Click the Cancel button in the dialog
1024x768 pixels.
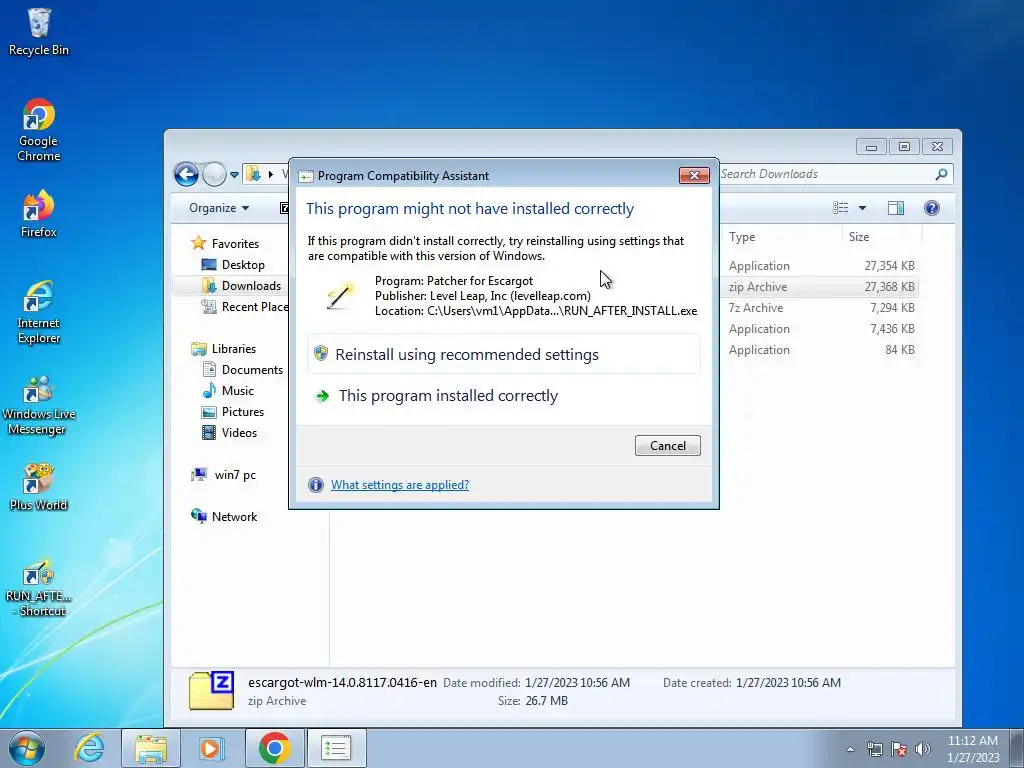(x=667, y=445)
